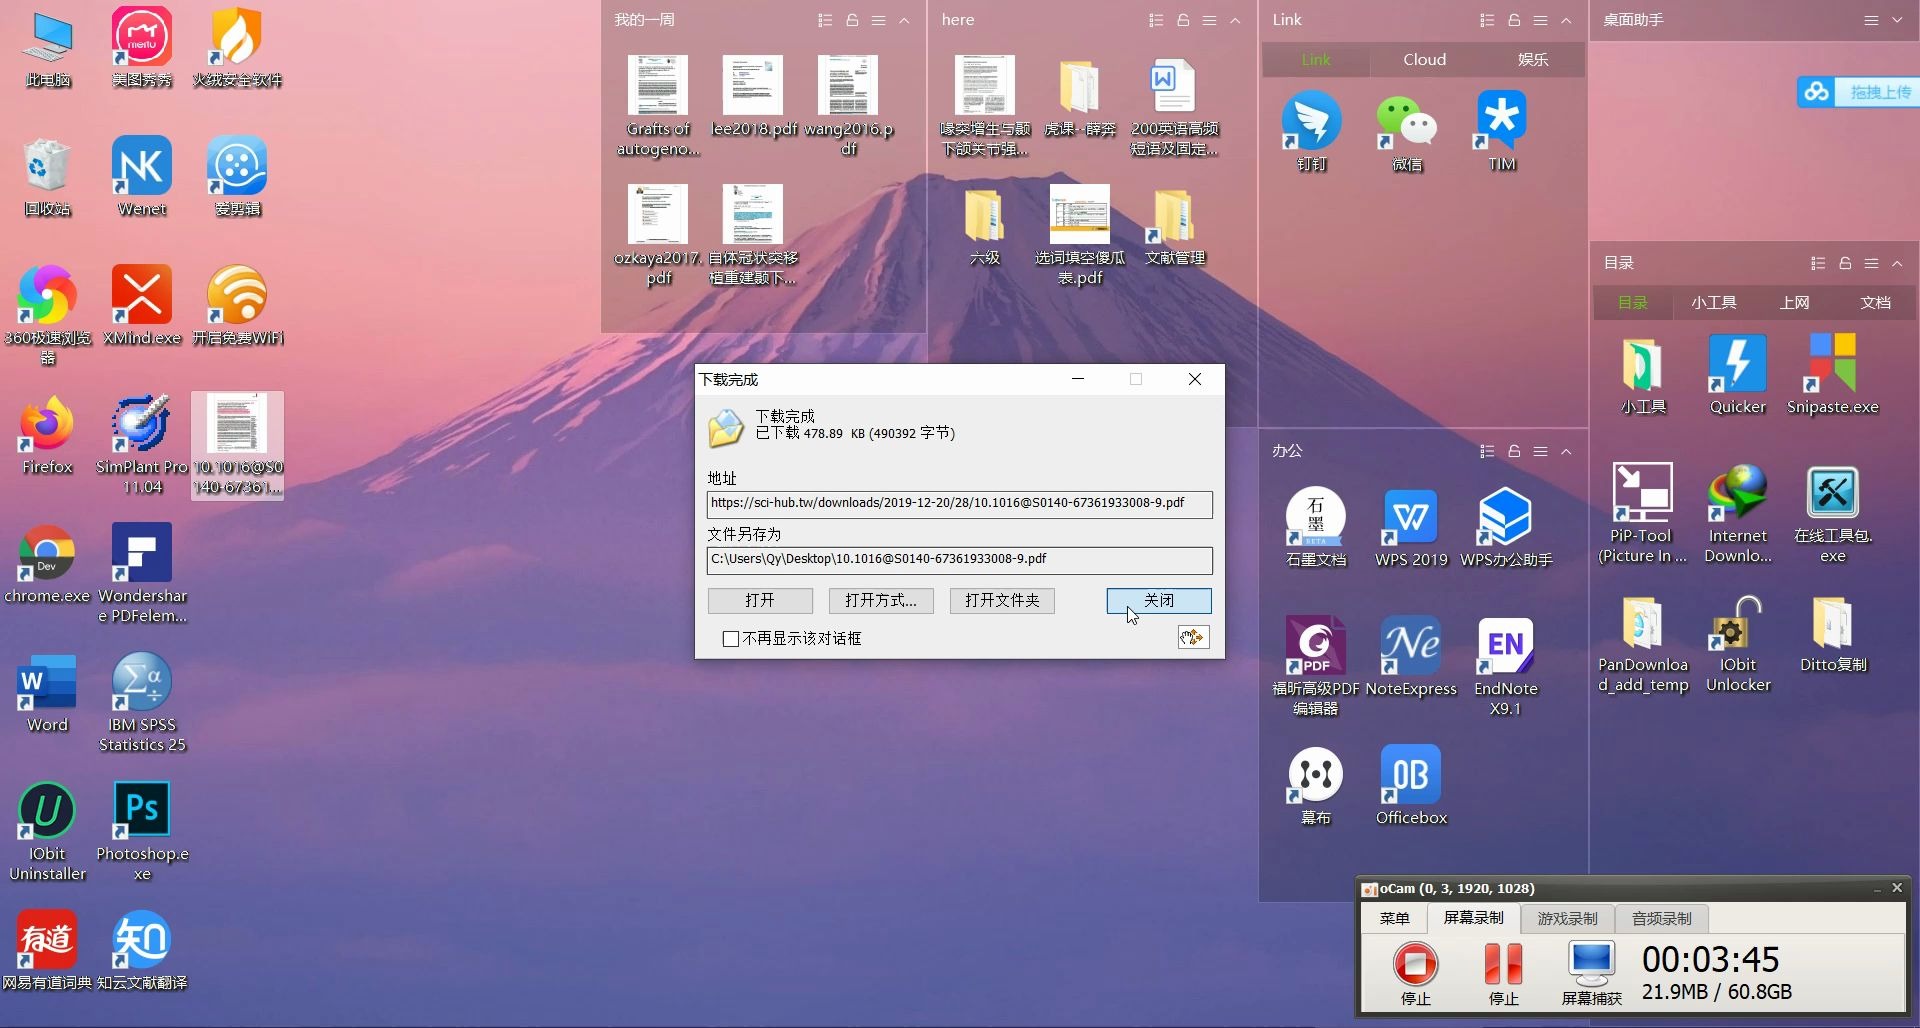Switch to the Cloud tab in Link panel
Screen dimensions: 1920x1028
point(1424,60)
